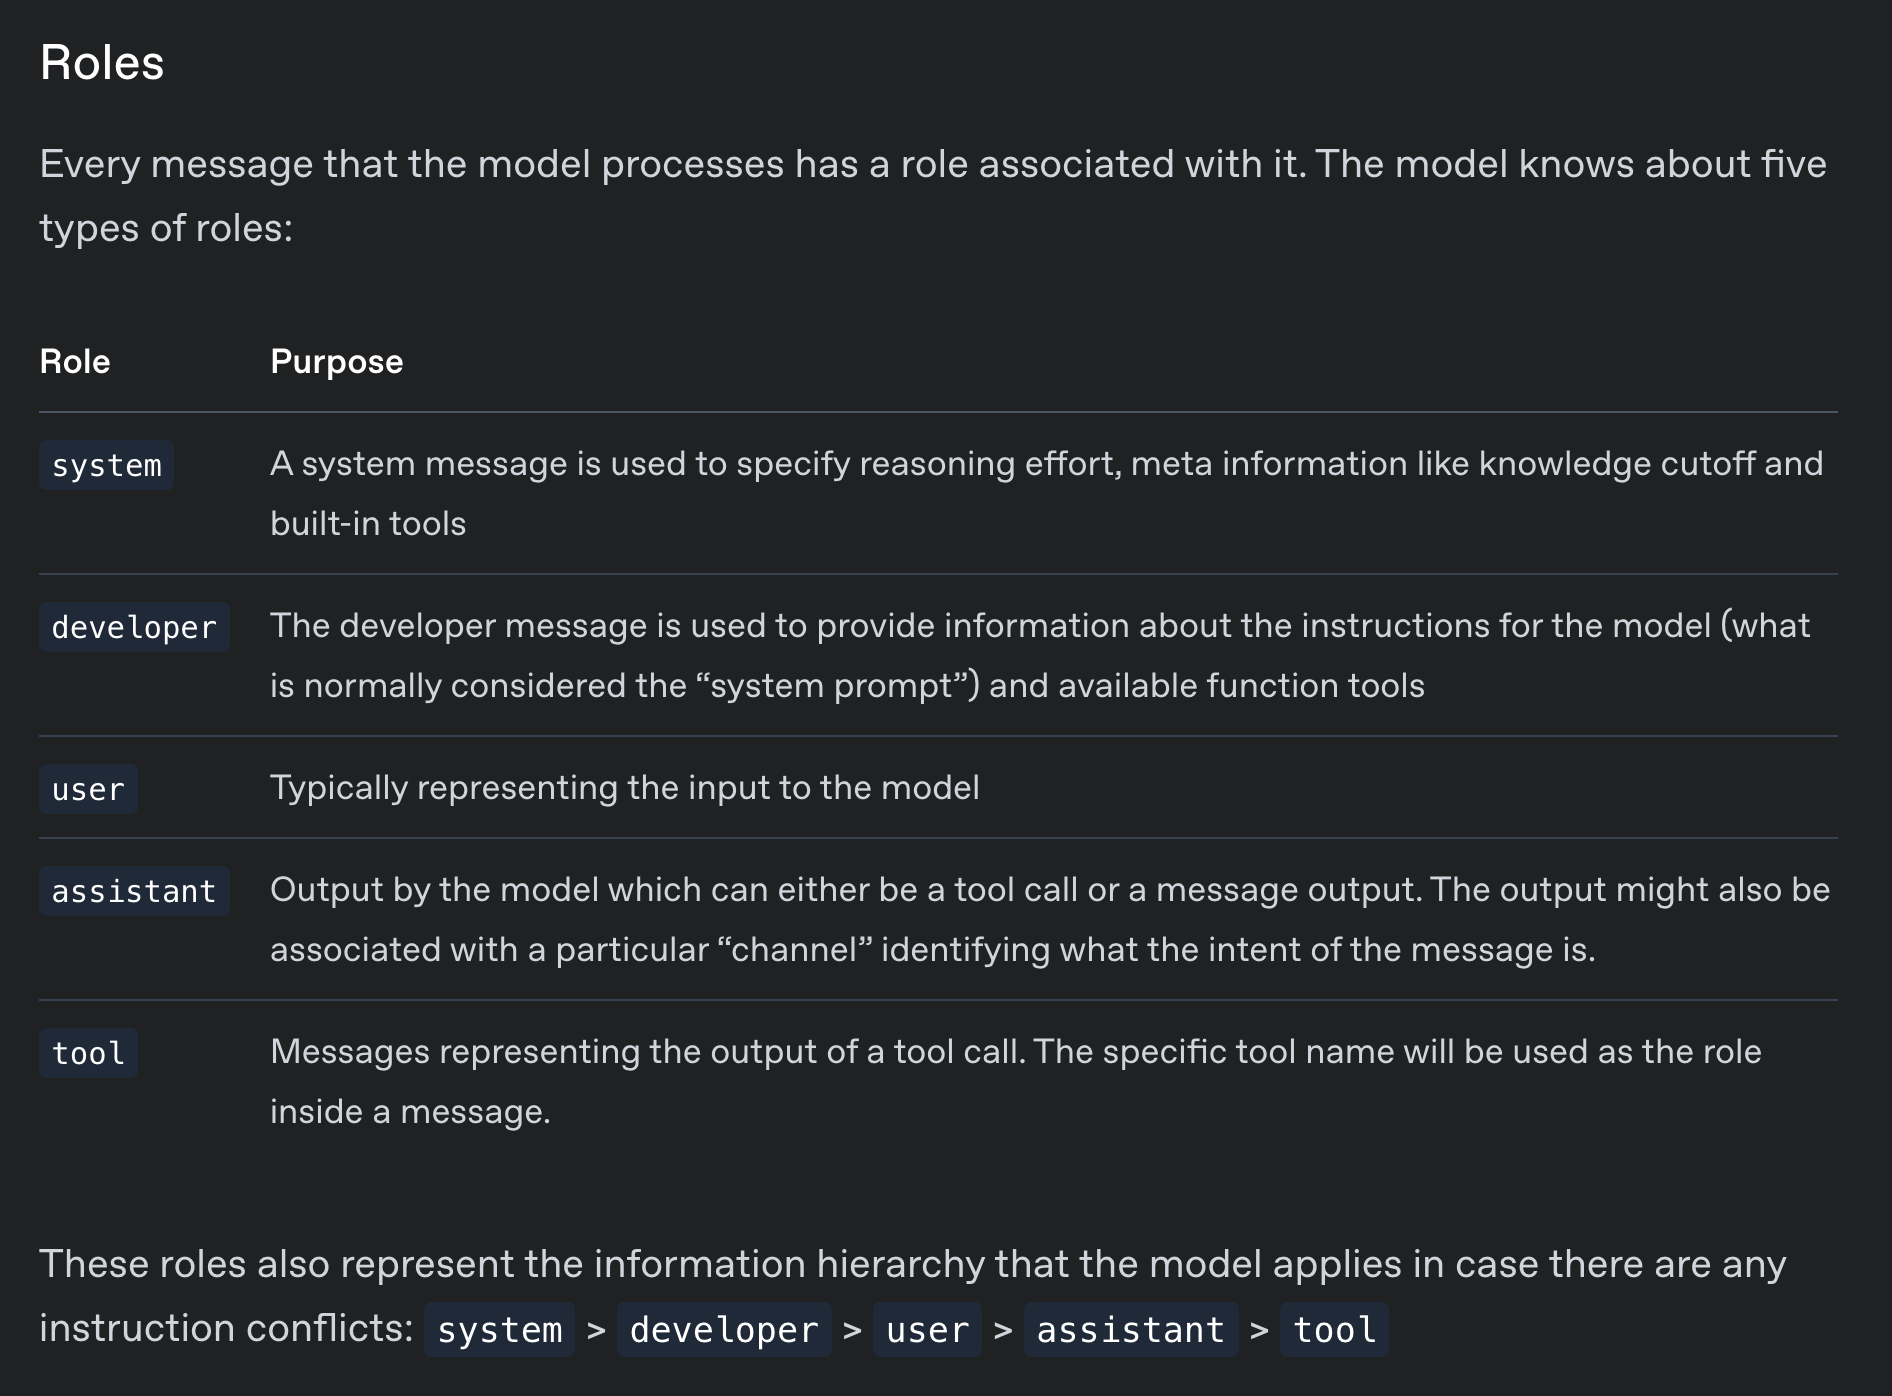Click the developer role code tag in table
This screenshot has height=1396, width=1892.
coord(134,627)
